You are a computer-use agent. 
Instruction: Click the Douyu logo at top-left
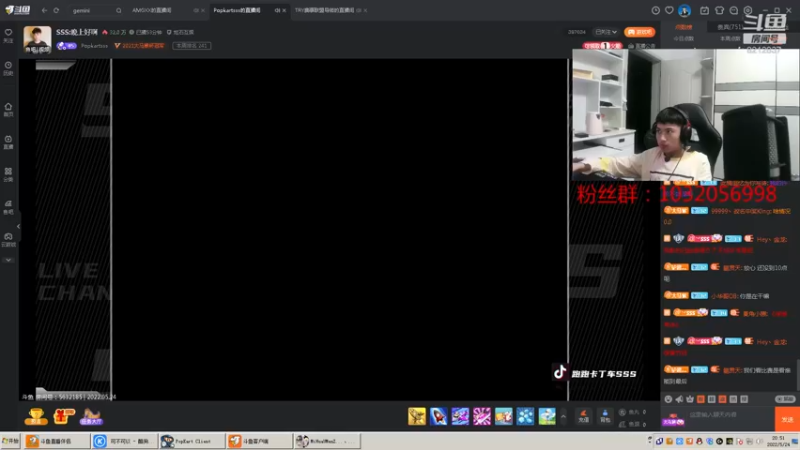click(x=18, y=10)
